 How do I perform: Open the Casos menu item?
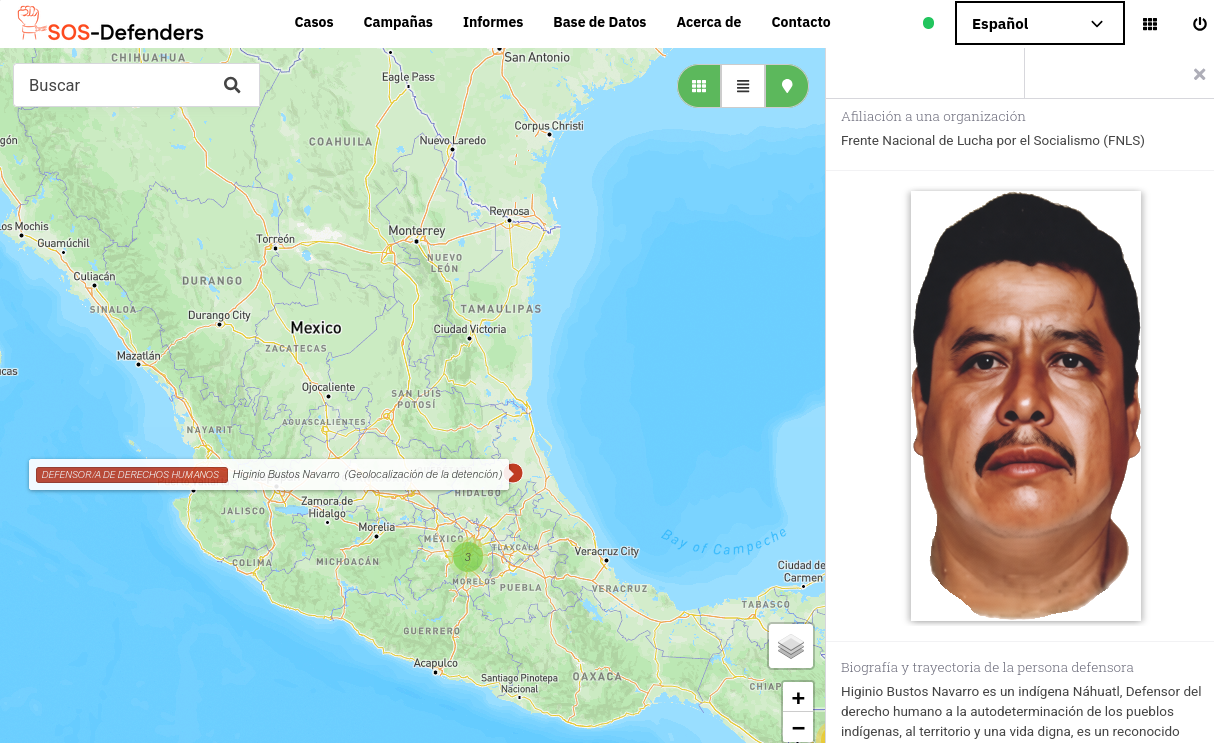(x=314, y=22)
